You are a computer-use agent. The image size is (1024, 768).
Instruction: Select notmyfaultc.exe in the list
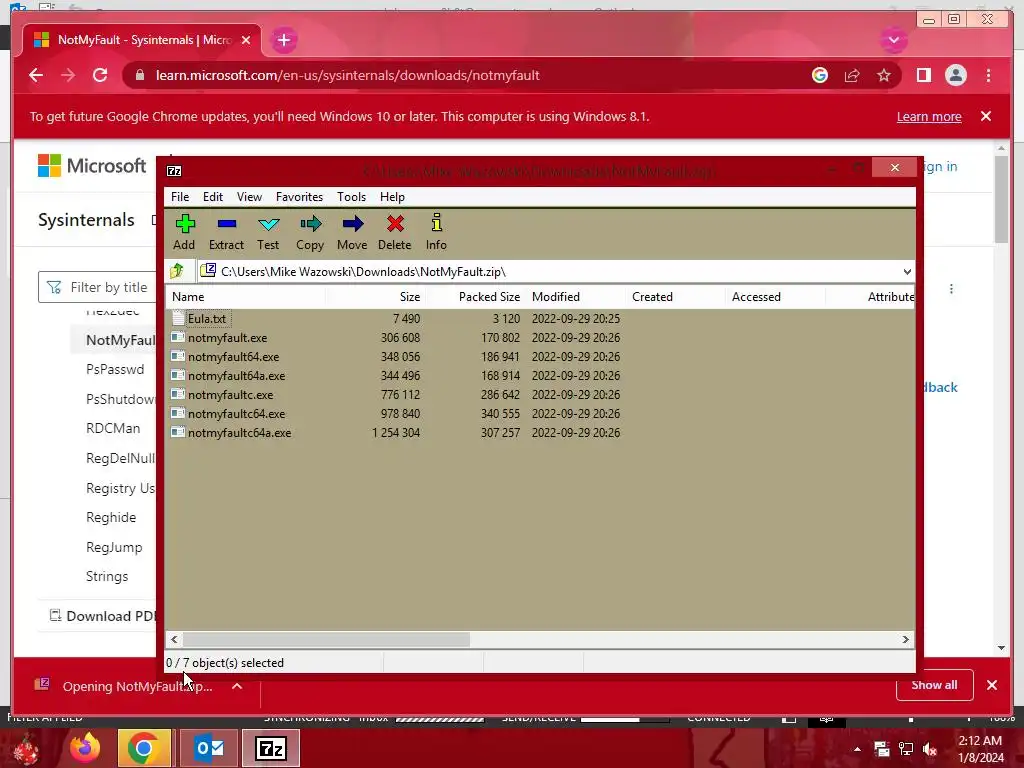point(231,394)
